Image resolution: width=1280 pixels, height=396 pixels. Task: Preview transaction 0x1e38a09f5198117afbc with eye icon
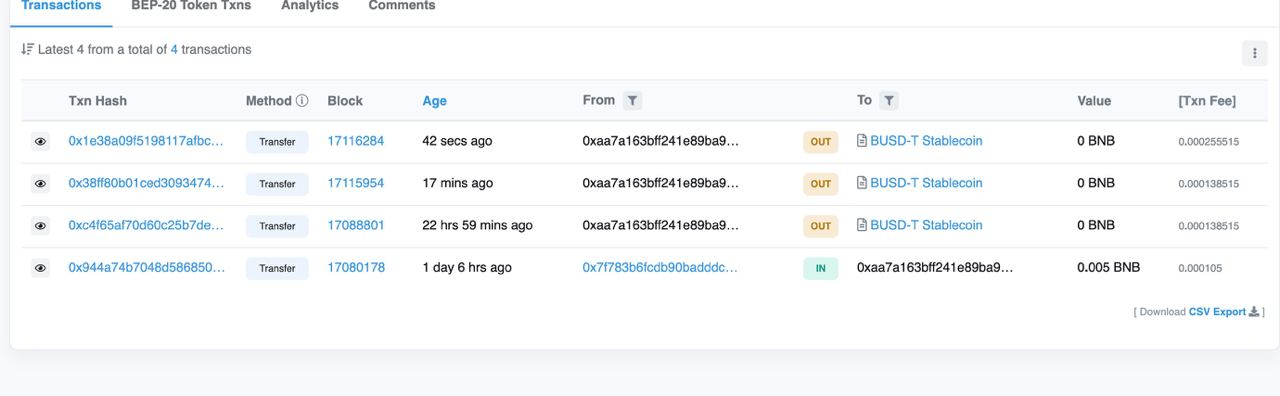click(x=41, y=142)
